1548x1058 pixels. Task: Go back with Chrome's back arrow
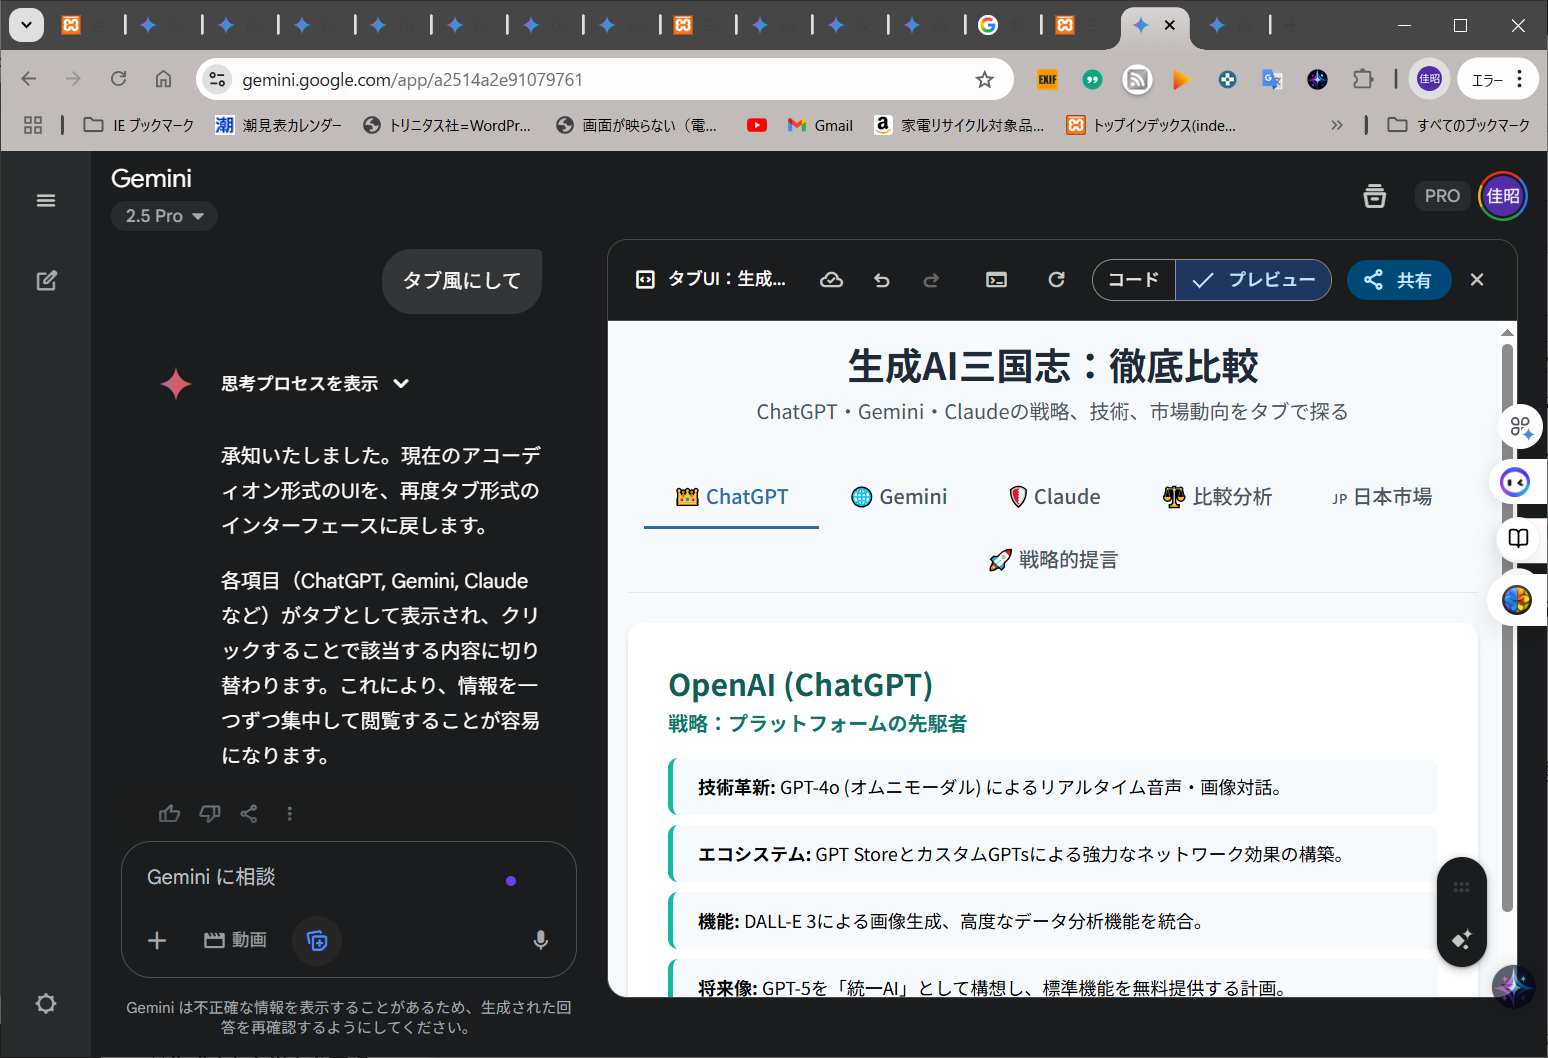pos(29,79)
